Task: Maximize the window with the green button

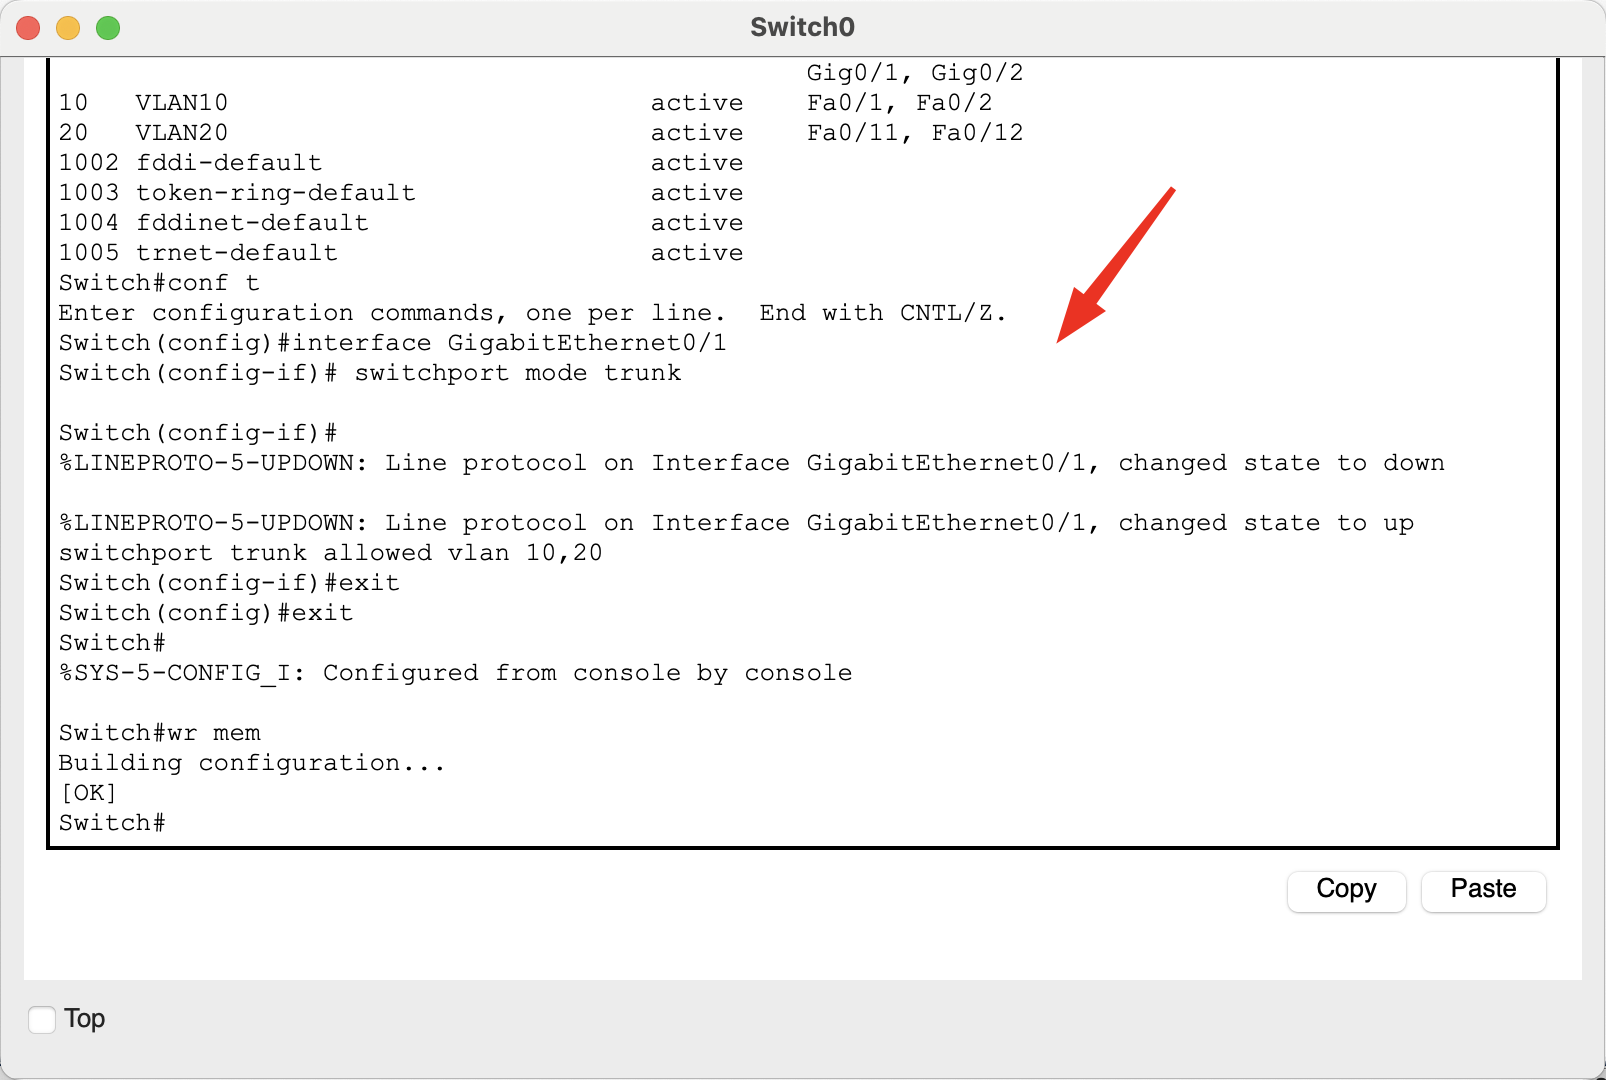Action: coord(108,28)
